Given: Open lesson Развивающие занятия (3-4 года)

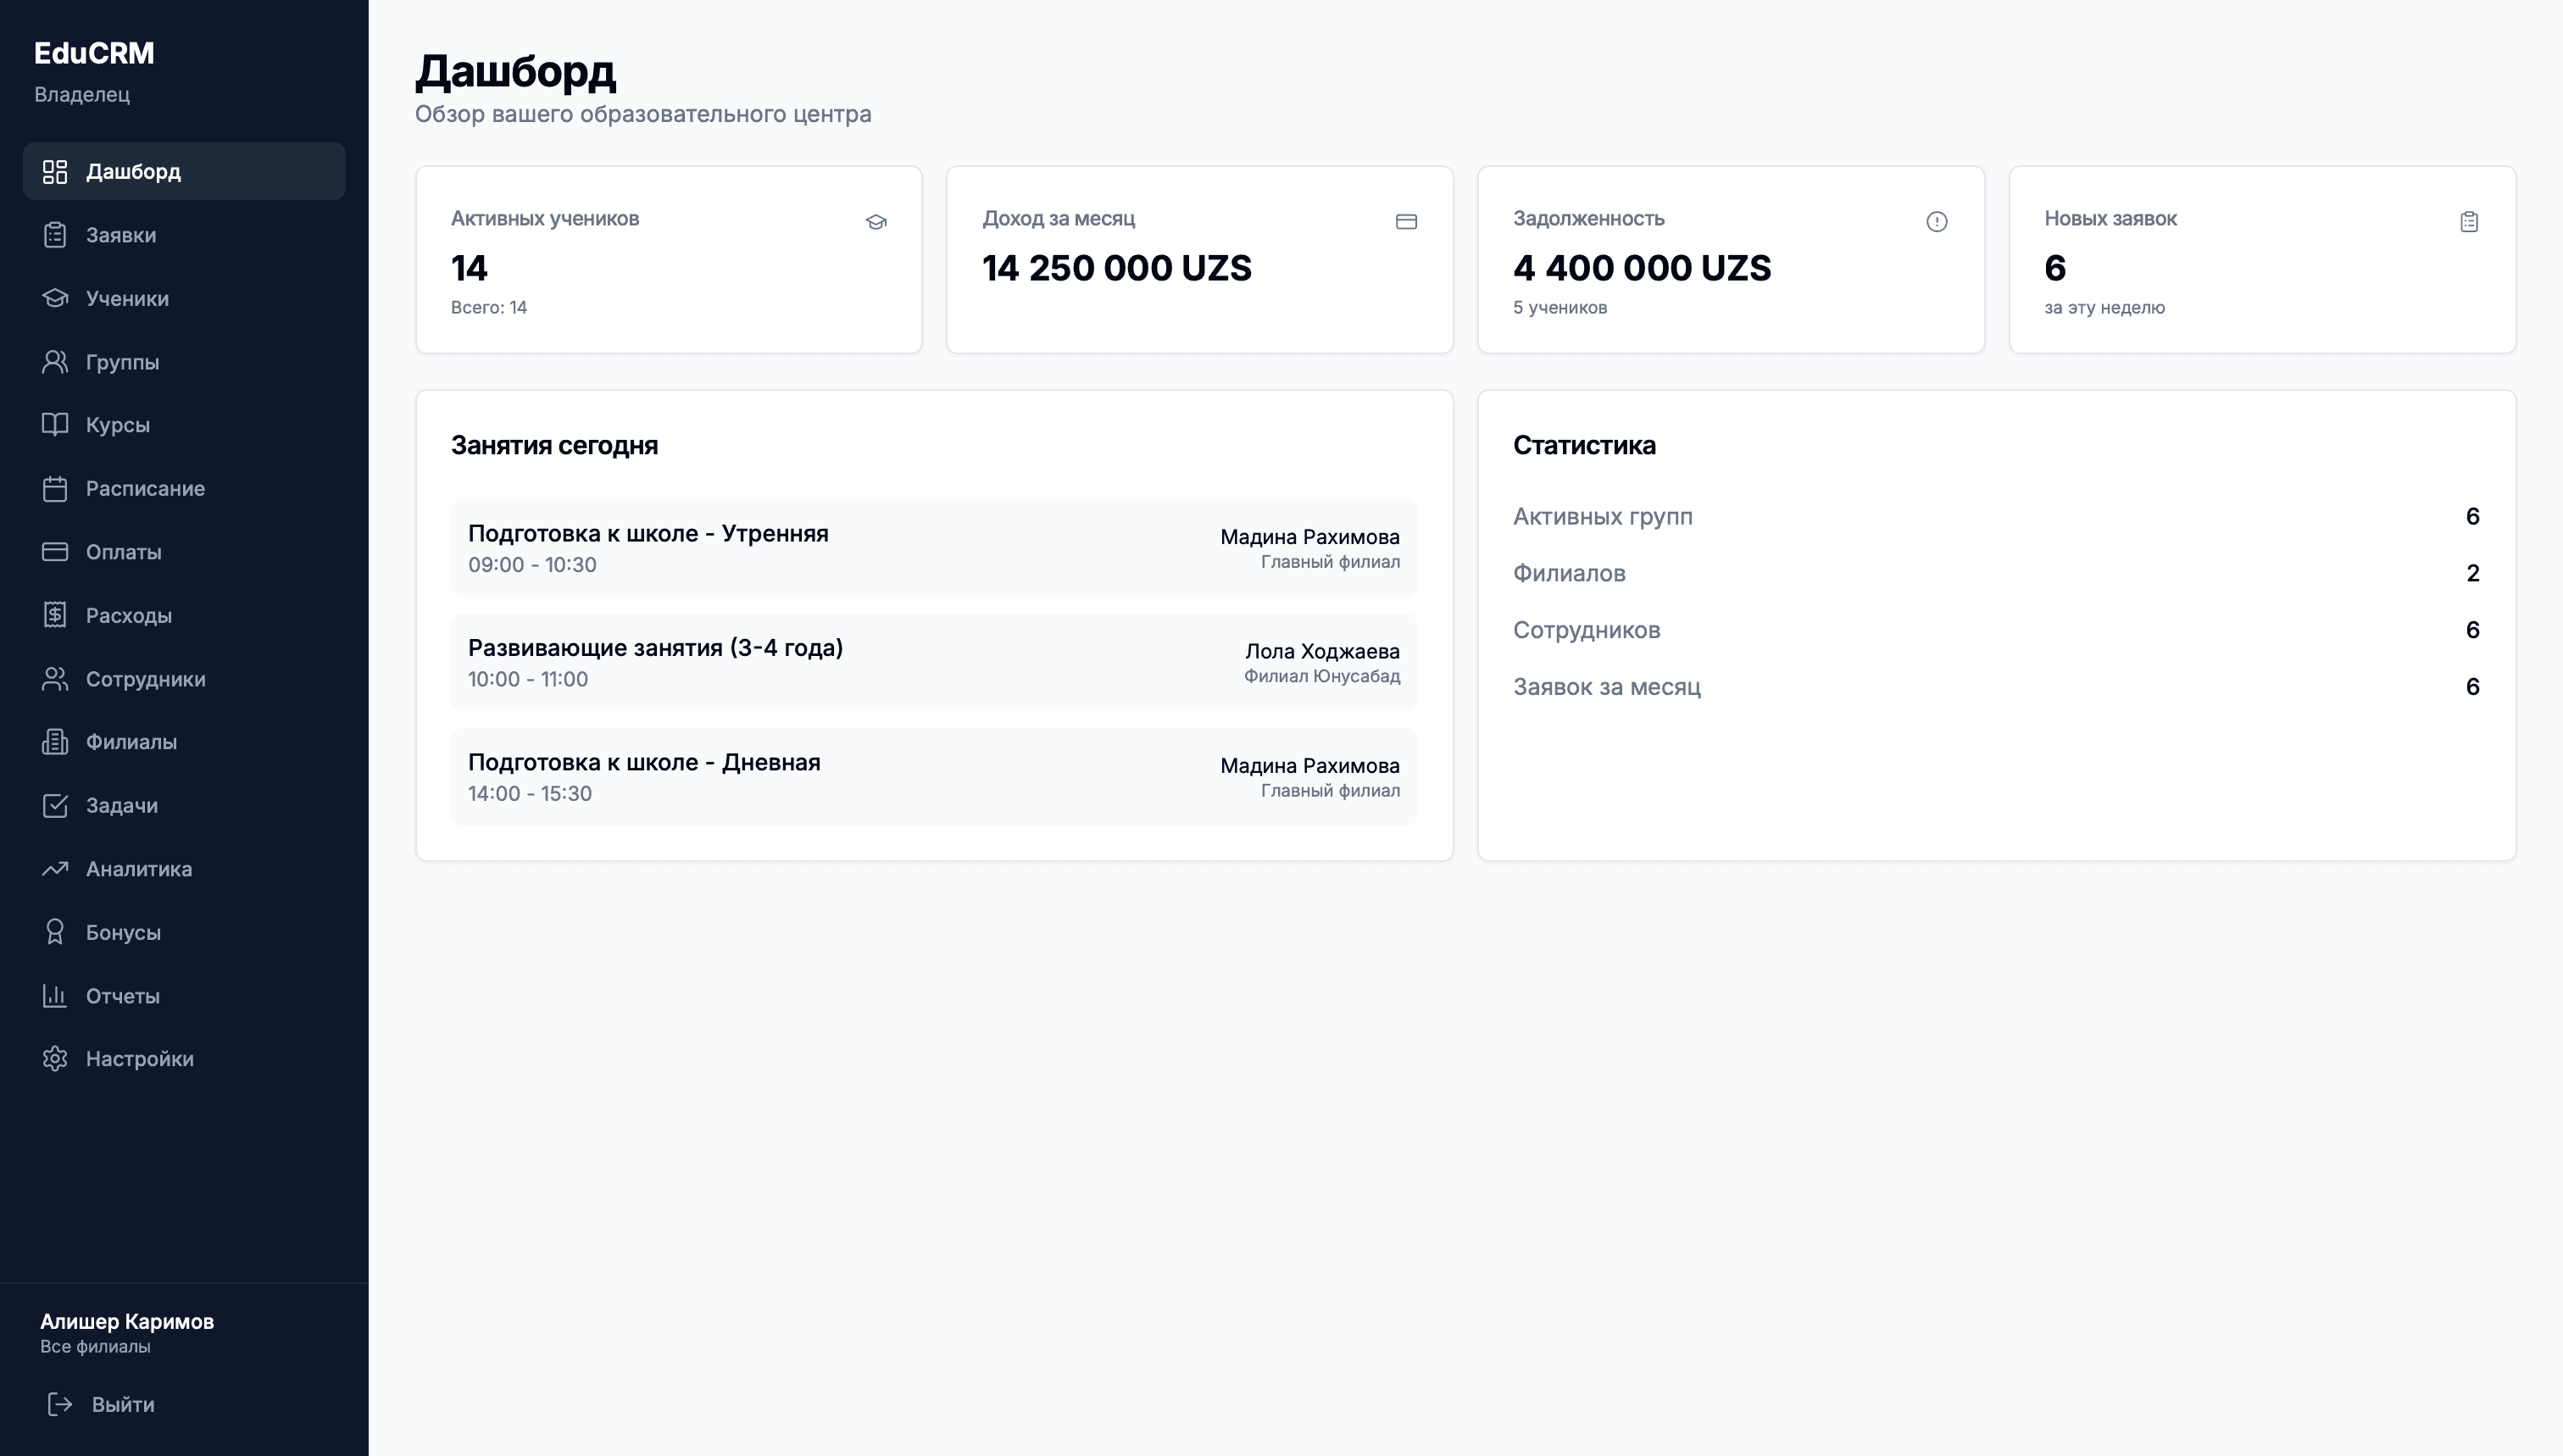Looking at the screenshot, I should (934, 662).
